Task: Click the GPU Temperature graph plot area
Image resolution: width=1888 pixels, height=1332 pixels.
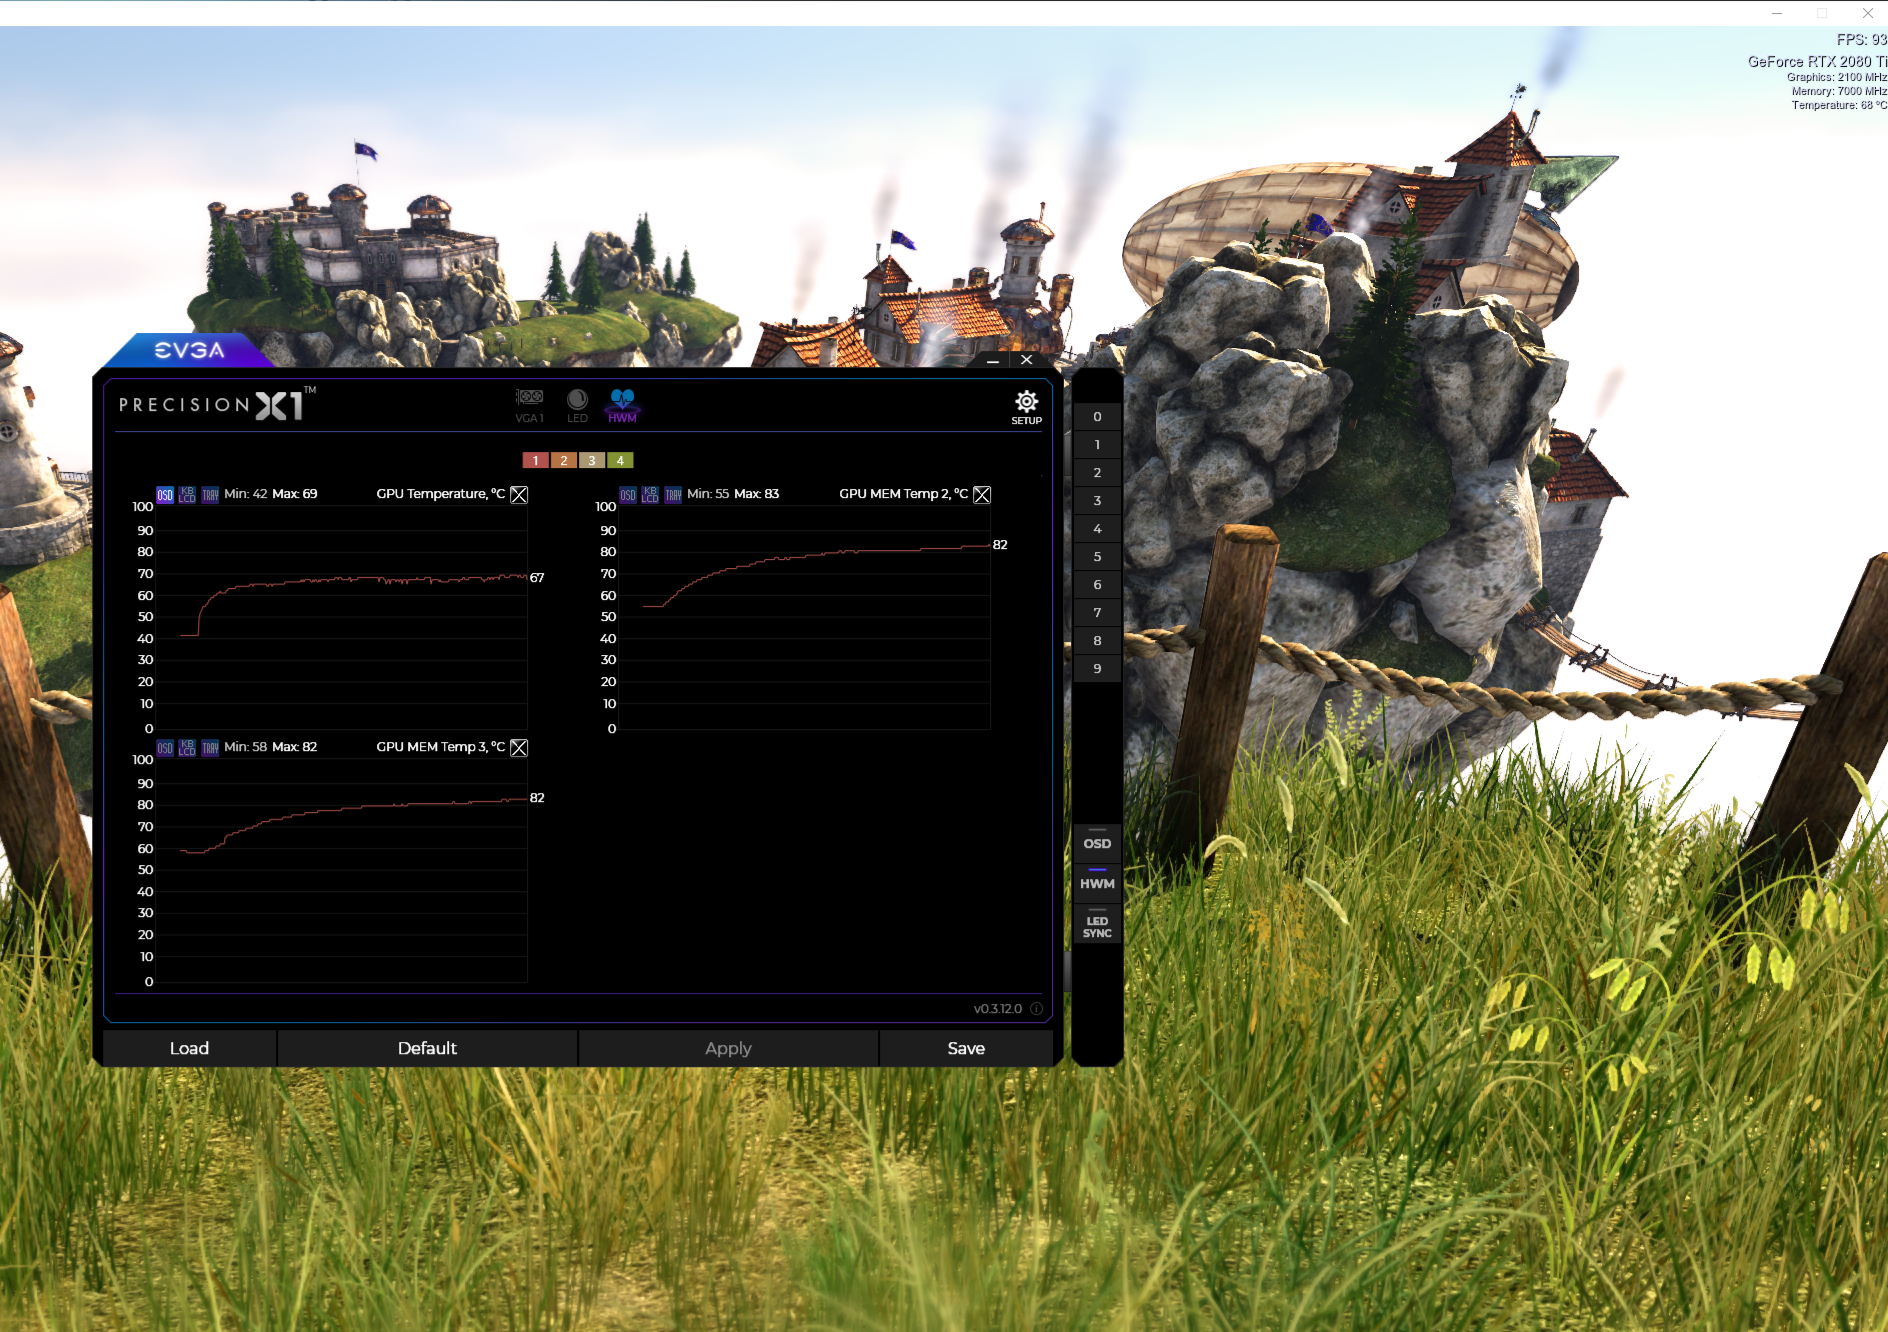Action: (x=342, y=618)
